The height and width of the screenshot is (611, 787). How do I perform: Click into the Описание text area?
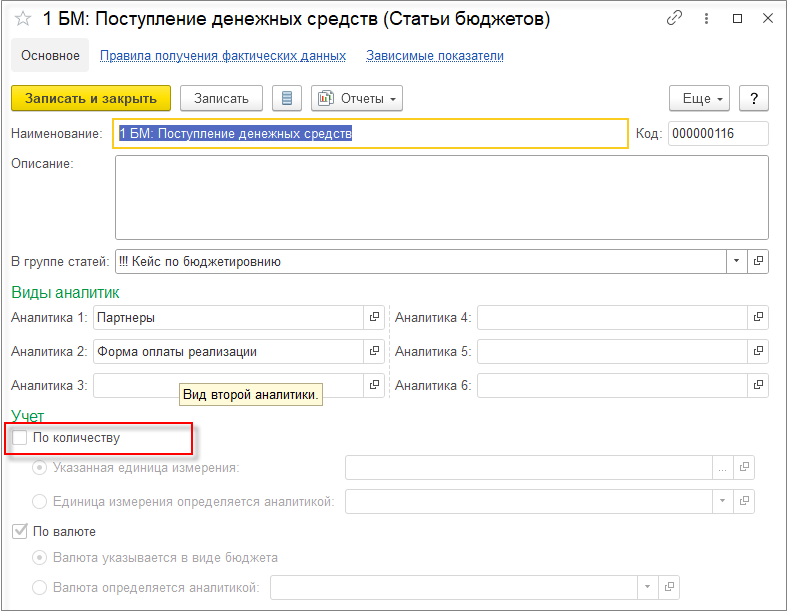pos(441,197)
